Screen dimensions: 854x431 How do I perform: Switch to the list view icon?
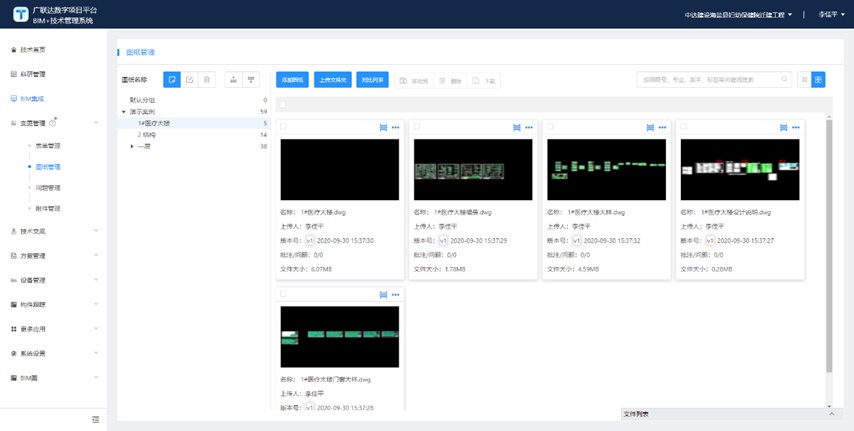click(803, 79)
